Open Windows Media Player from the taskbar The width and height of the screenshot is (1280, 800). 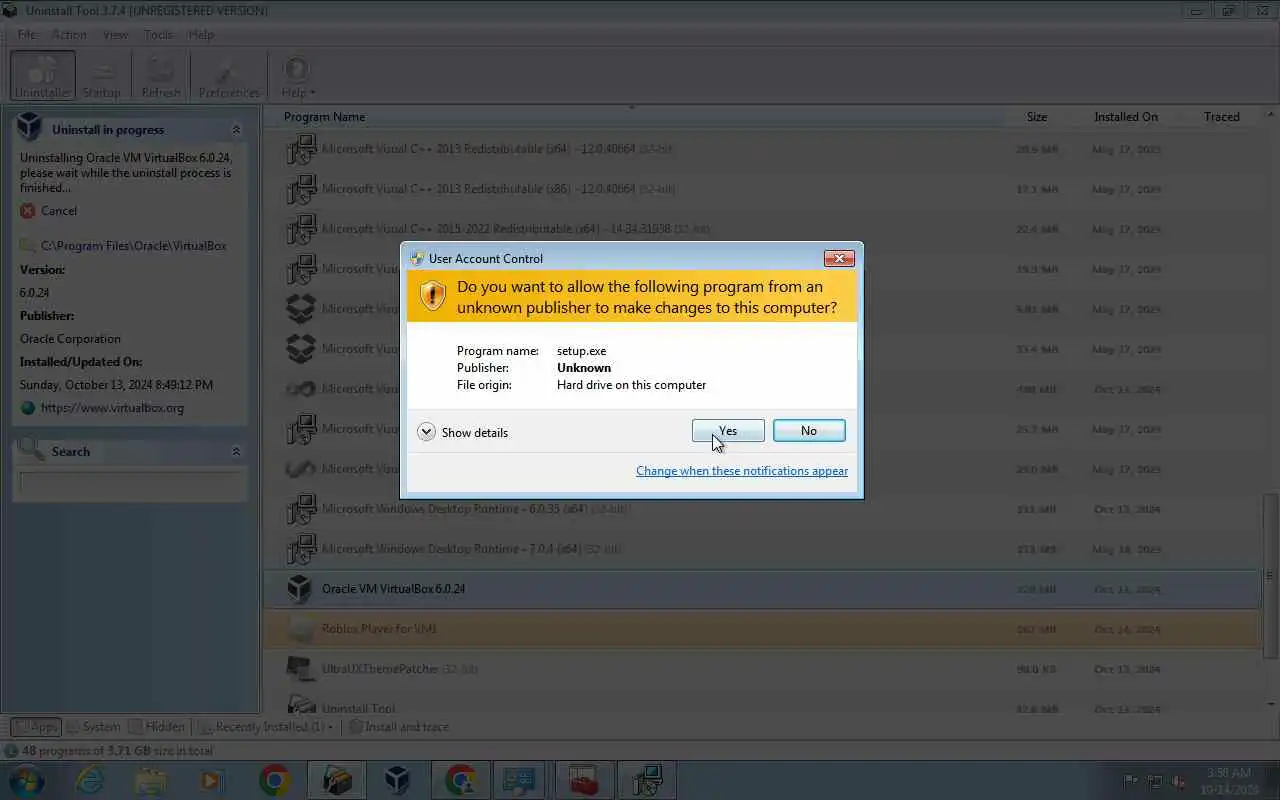212,780
